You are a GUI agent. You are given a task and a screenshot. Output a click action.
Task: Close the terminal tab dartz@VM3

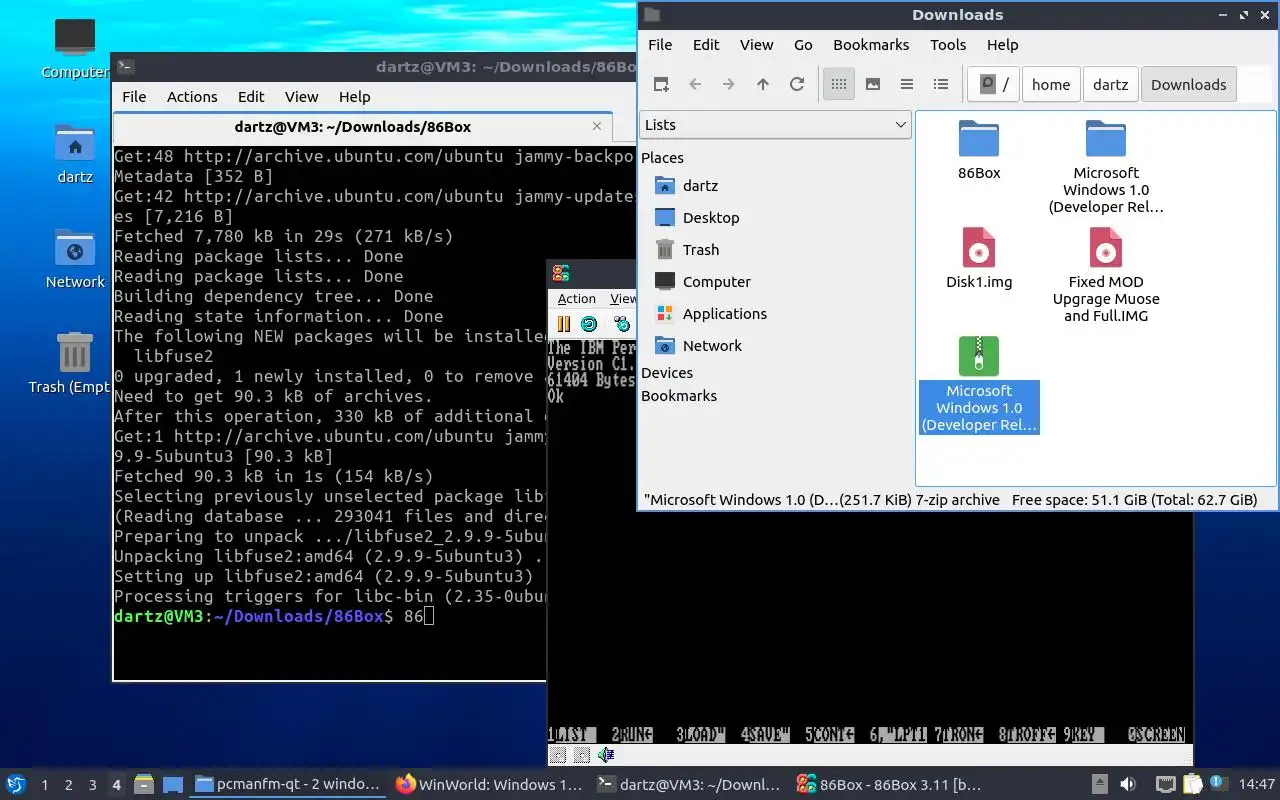597,127
